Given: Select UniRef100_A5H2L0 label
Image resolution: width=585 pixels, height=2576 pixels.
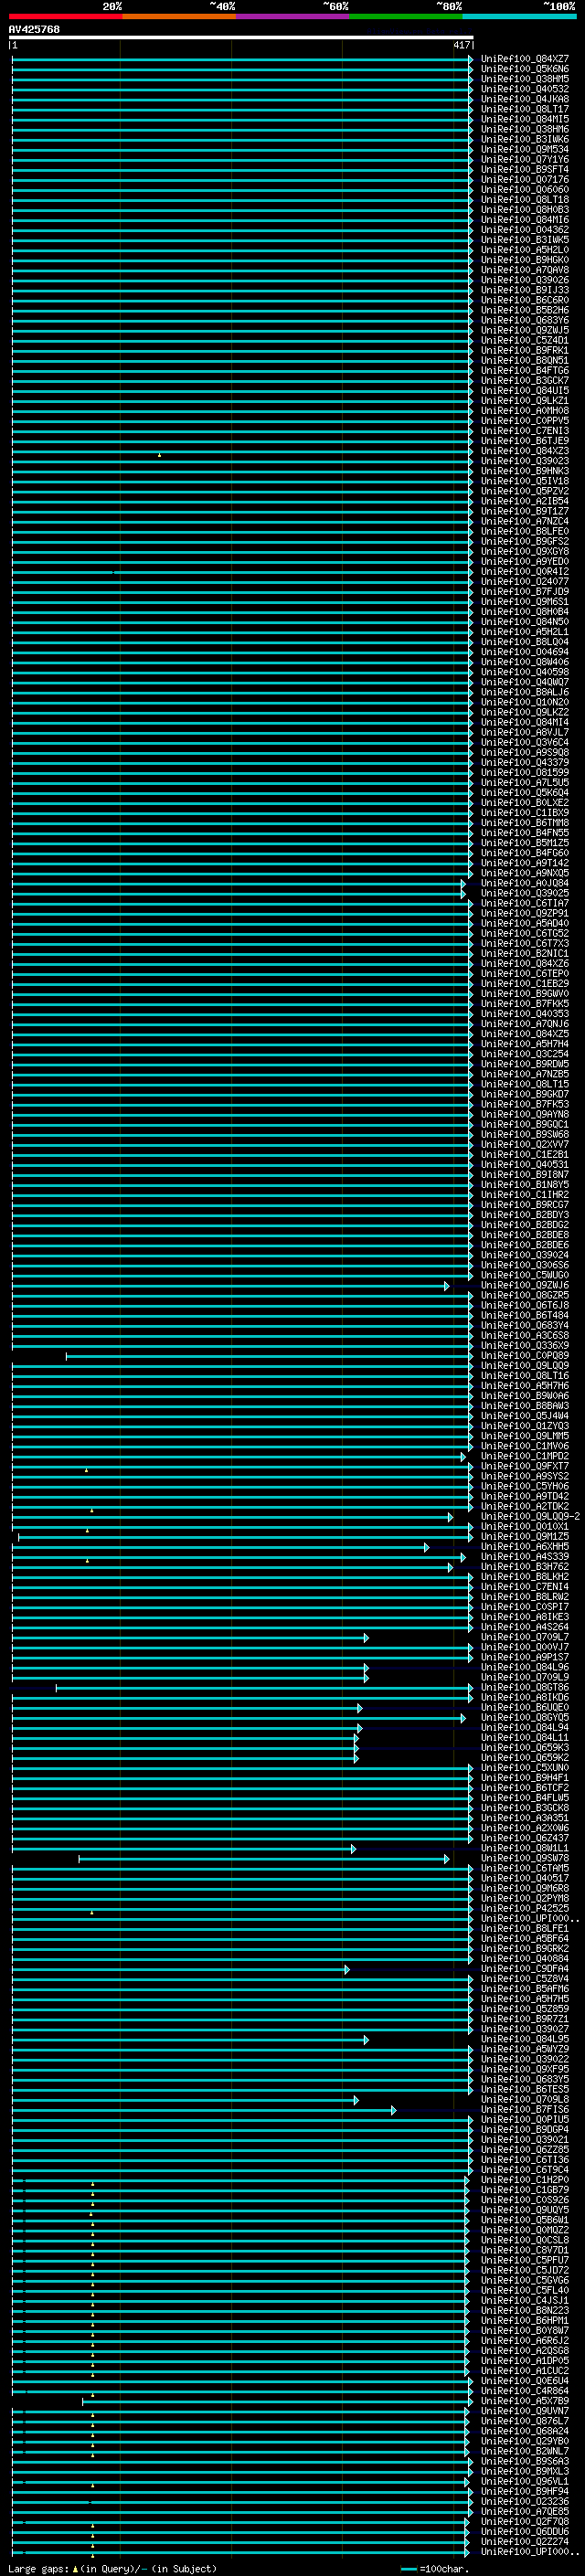Looking at the screenshot, I should click(525, 250).
